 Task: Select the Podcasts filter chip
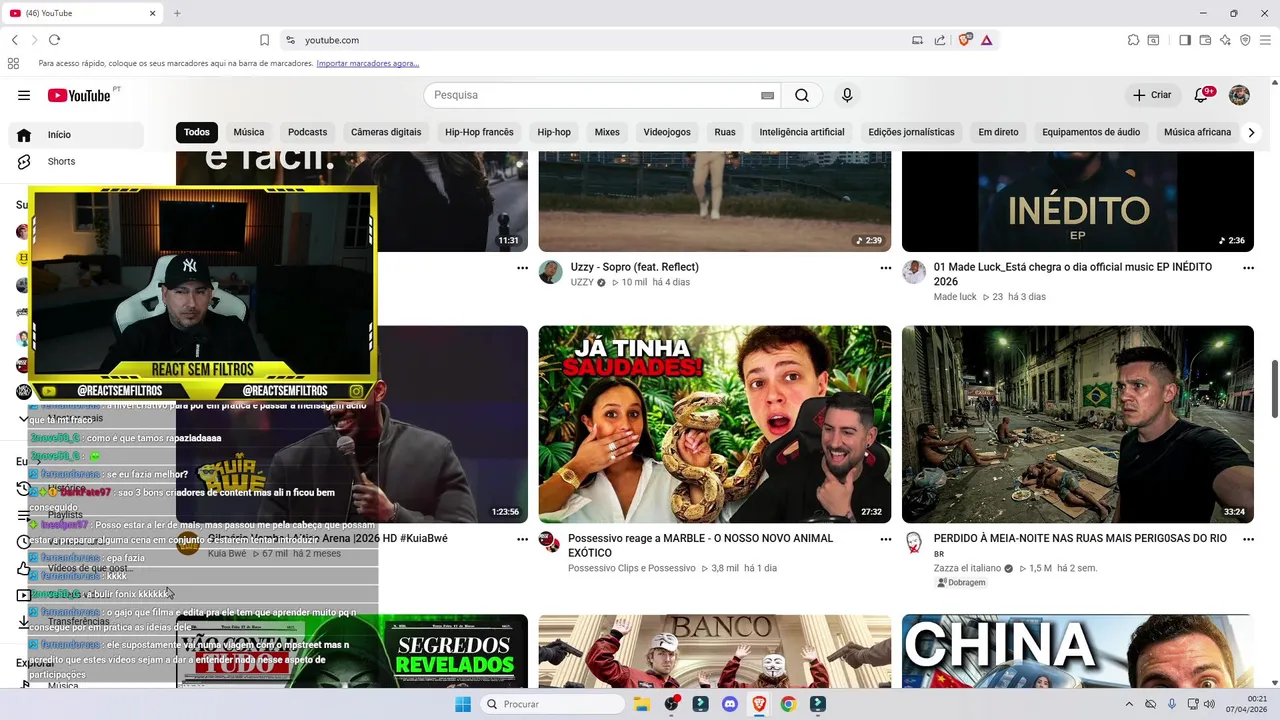[x=307, y=132]
